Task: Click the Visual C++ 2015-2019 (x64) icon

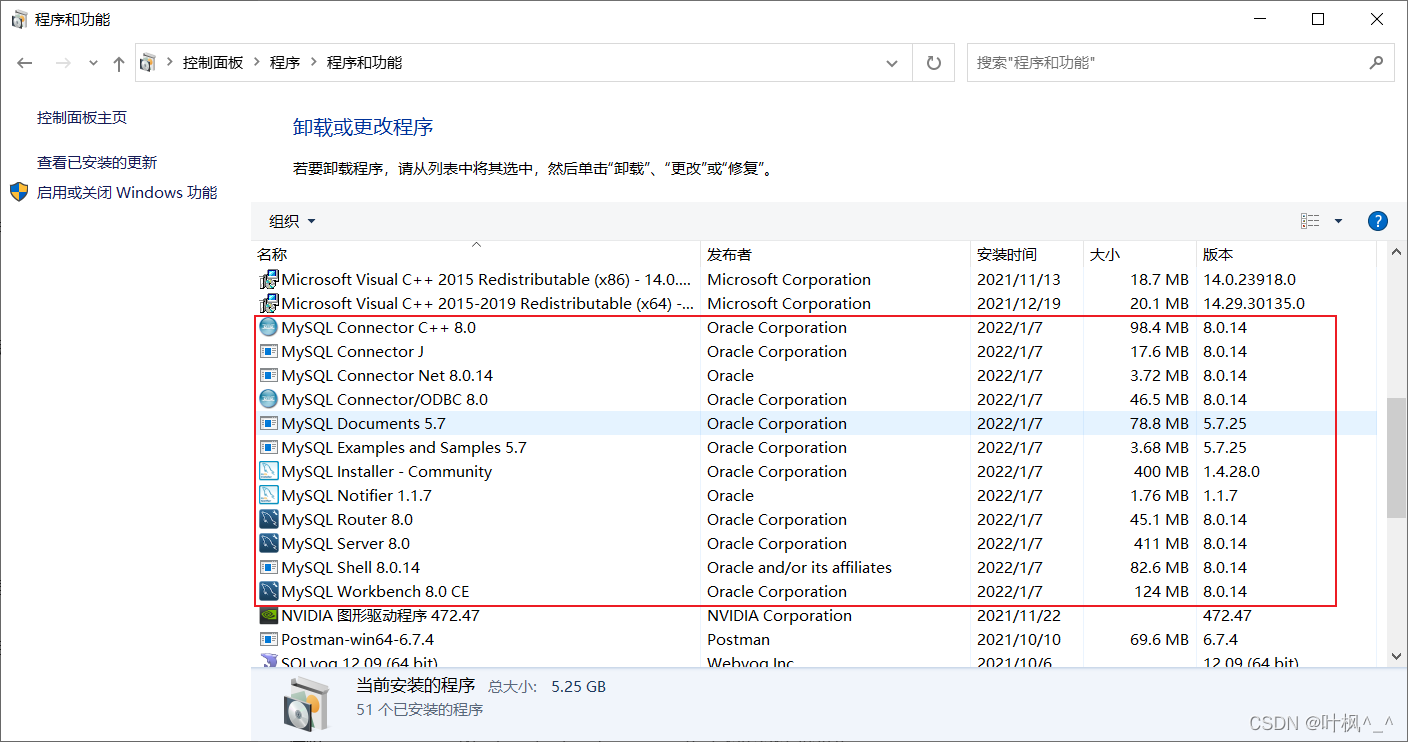Action: [x=268, y=303]
